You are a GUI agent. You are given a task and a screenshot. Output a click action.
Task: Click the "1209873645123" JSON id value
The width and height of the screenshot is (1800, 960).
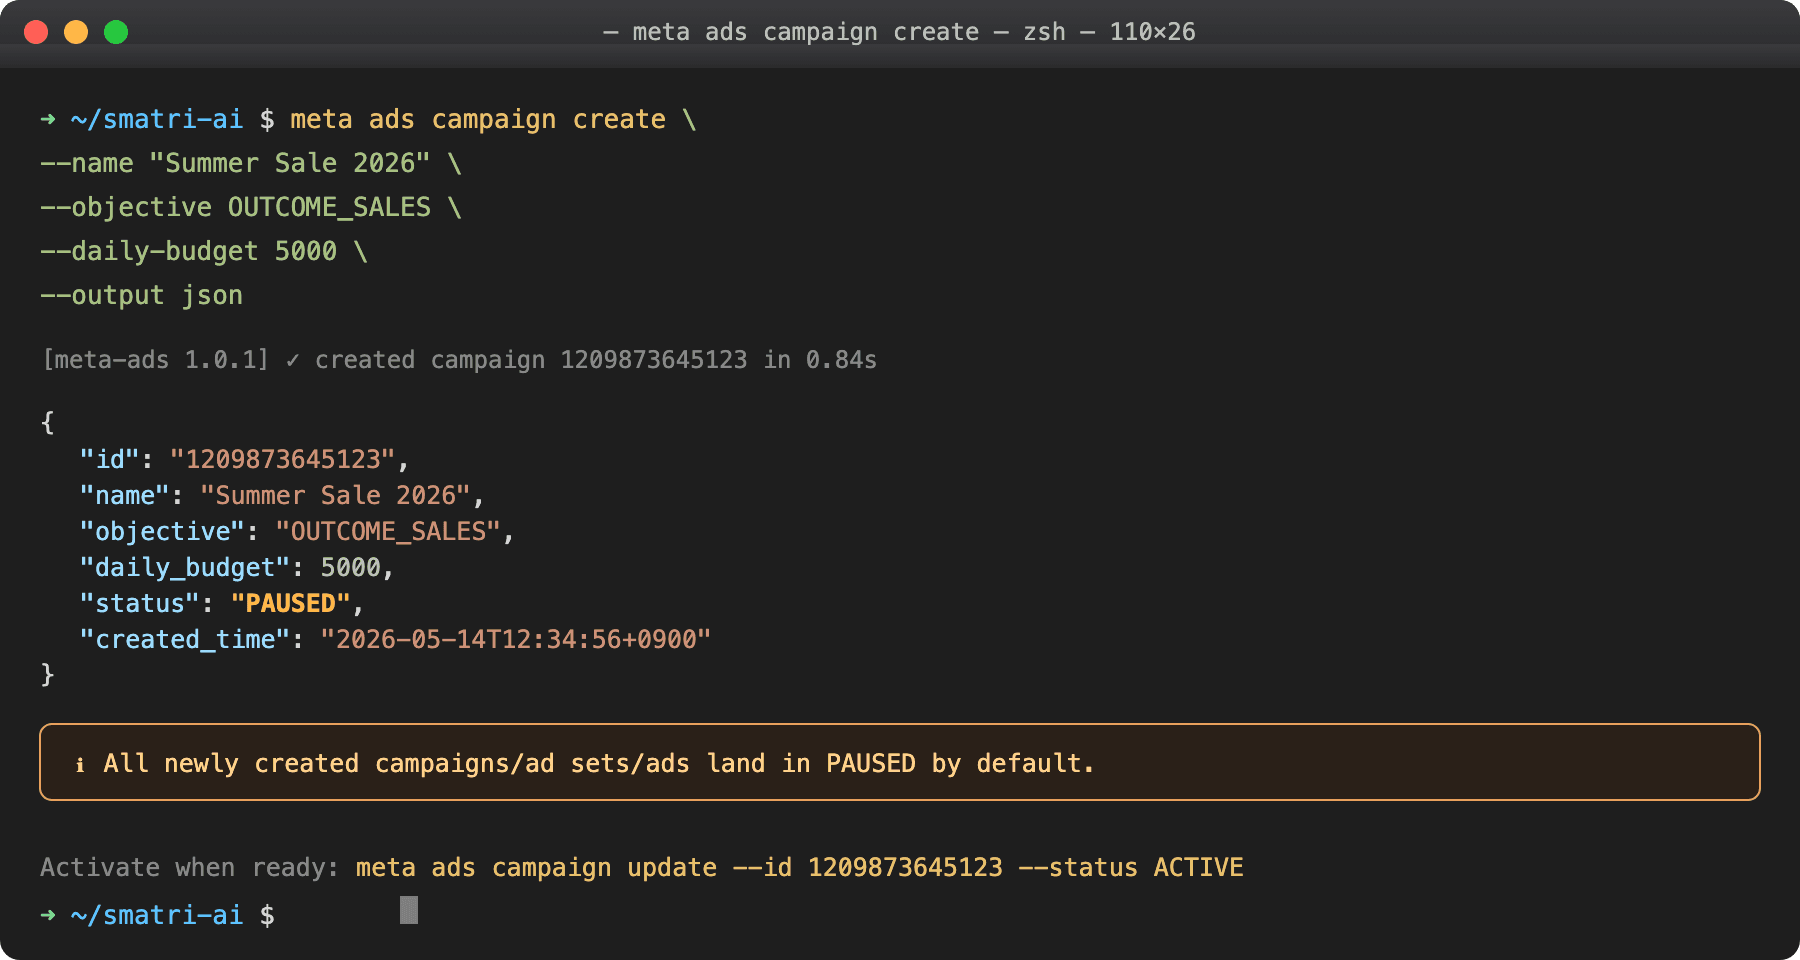283,459
